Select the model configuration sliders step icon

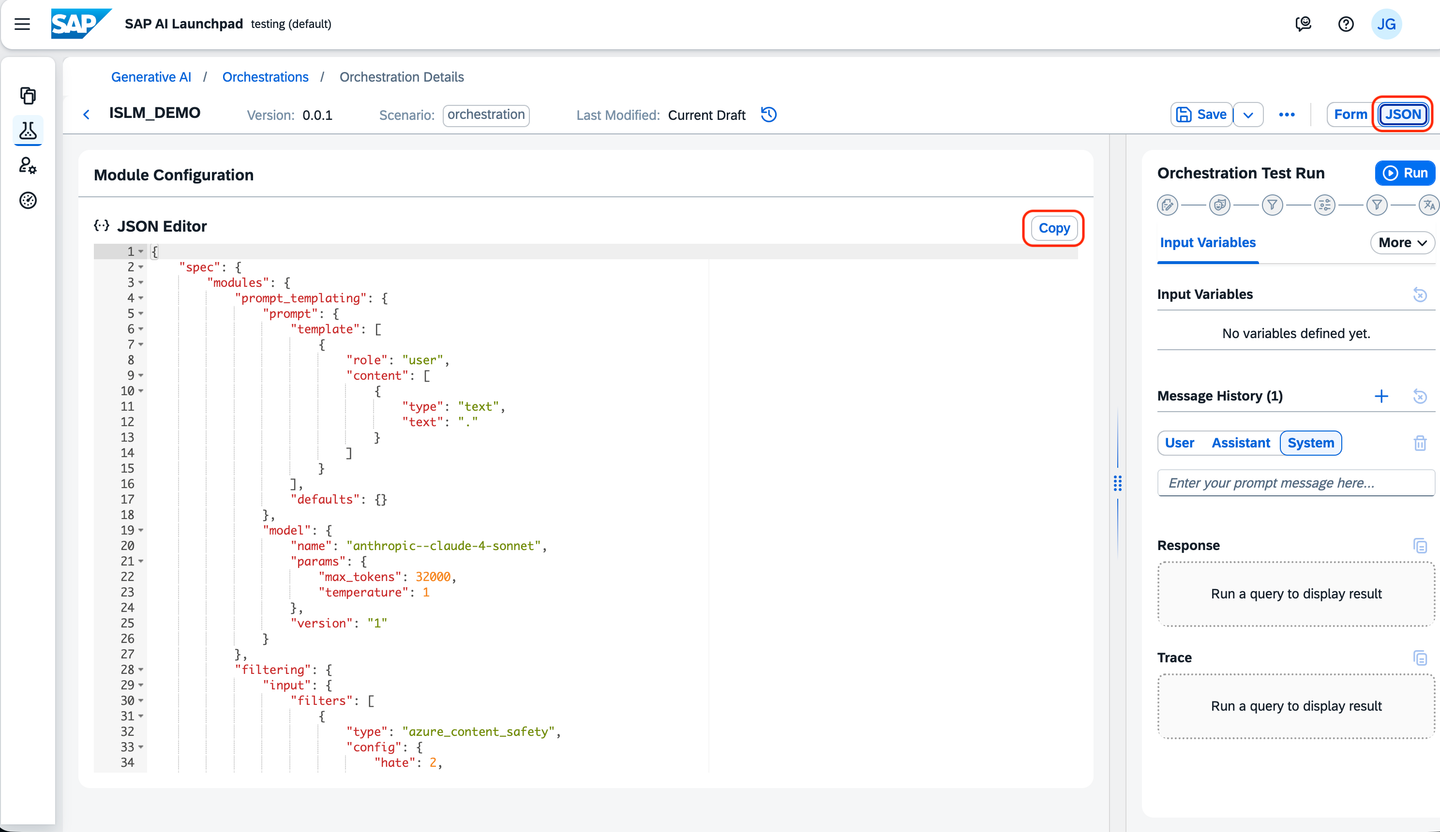click(1325, 205)
